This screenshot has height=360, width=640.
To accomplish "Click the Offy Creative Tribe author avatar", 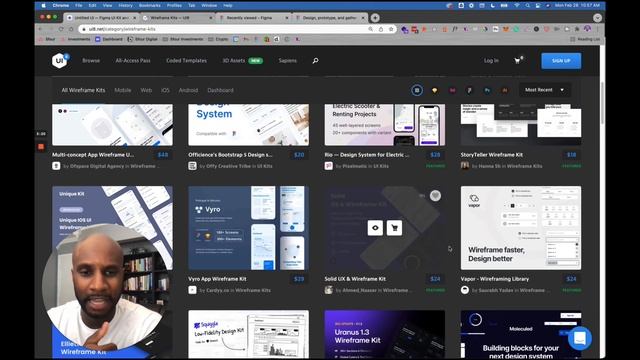I will pos(192,166).
